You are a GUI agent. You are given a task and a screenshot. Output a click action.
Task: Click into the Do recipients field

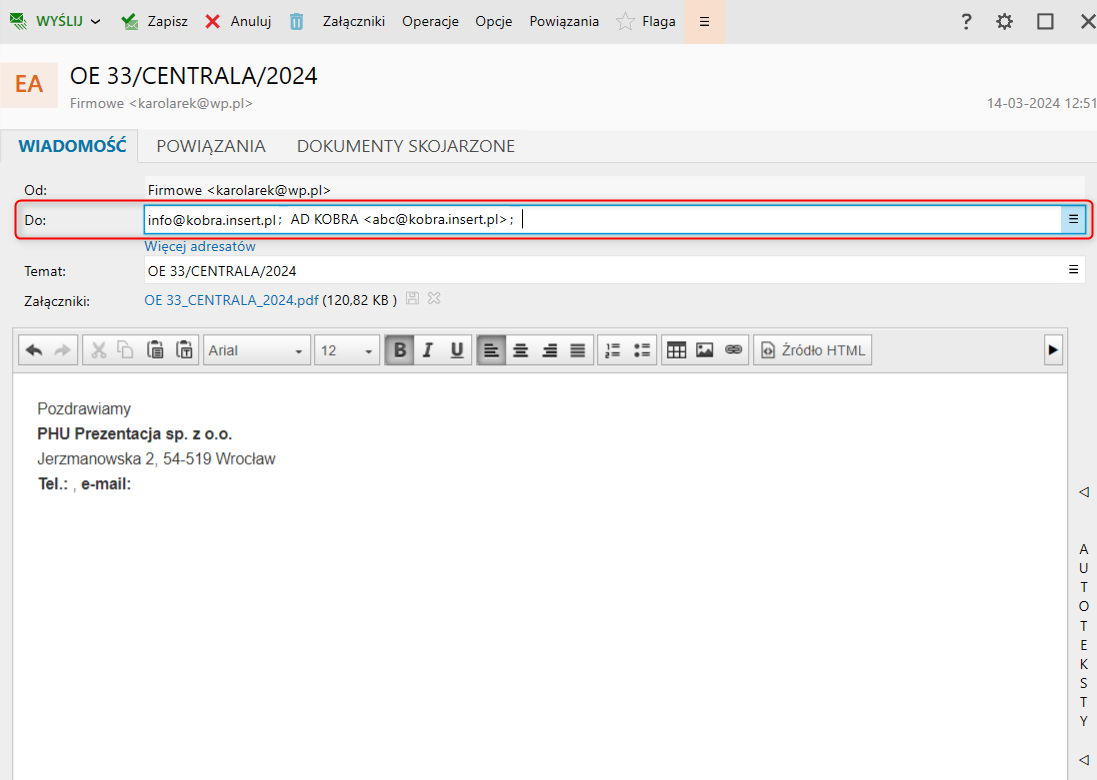603,220
